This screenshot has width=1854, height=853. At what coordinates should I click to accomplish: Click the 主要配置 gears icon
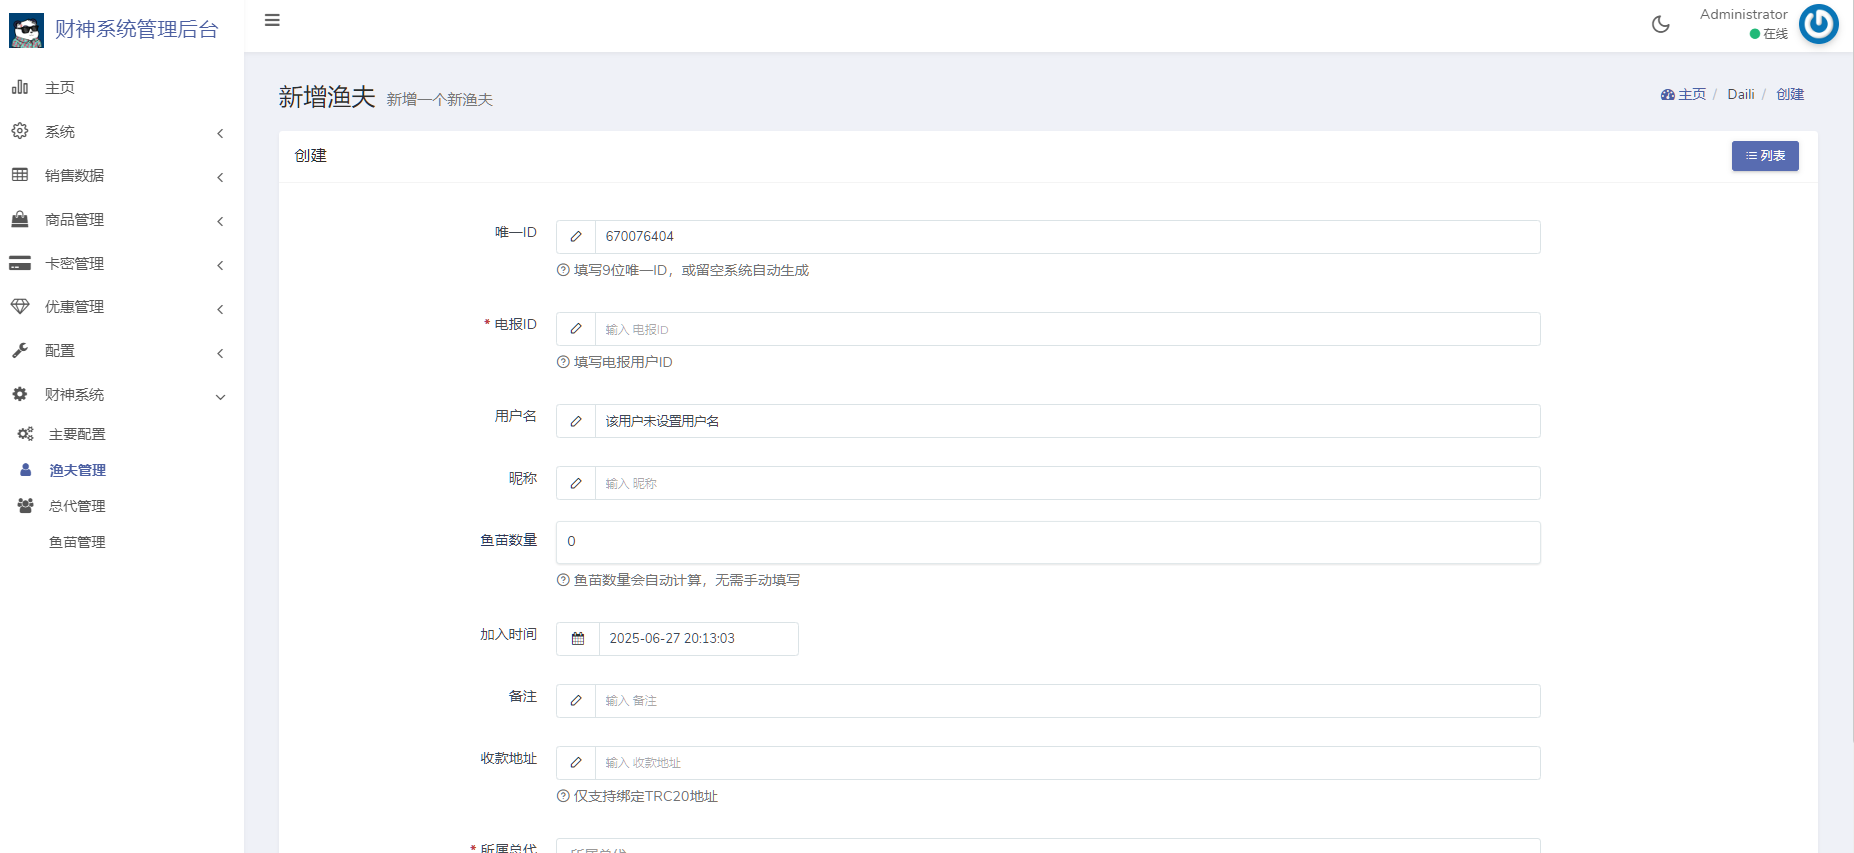26,434
